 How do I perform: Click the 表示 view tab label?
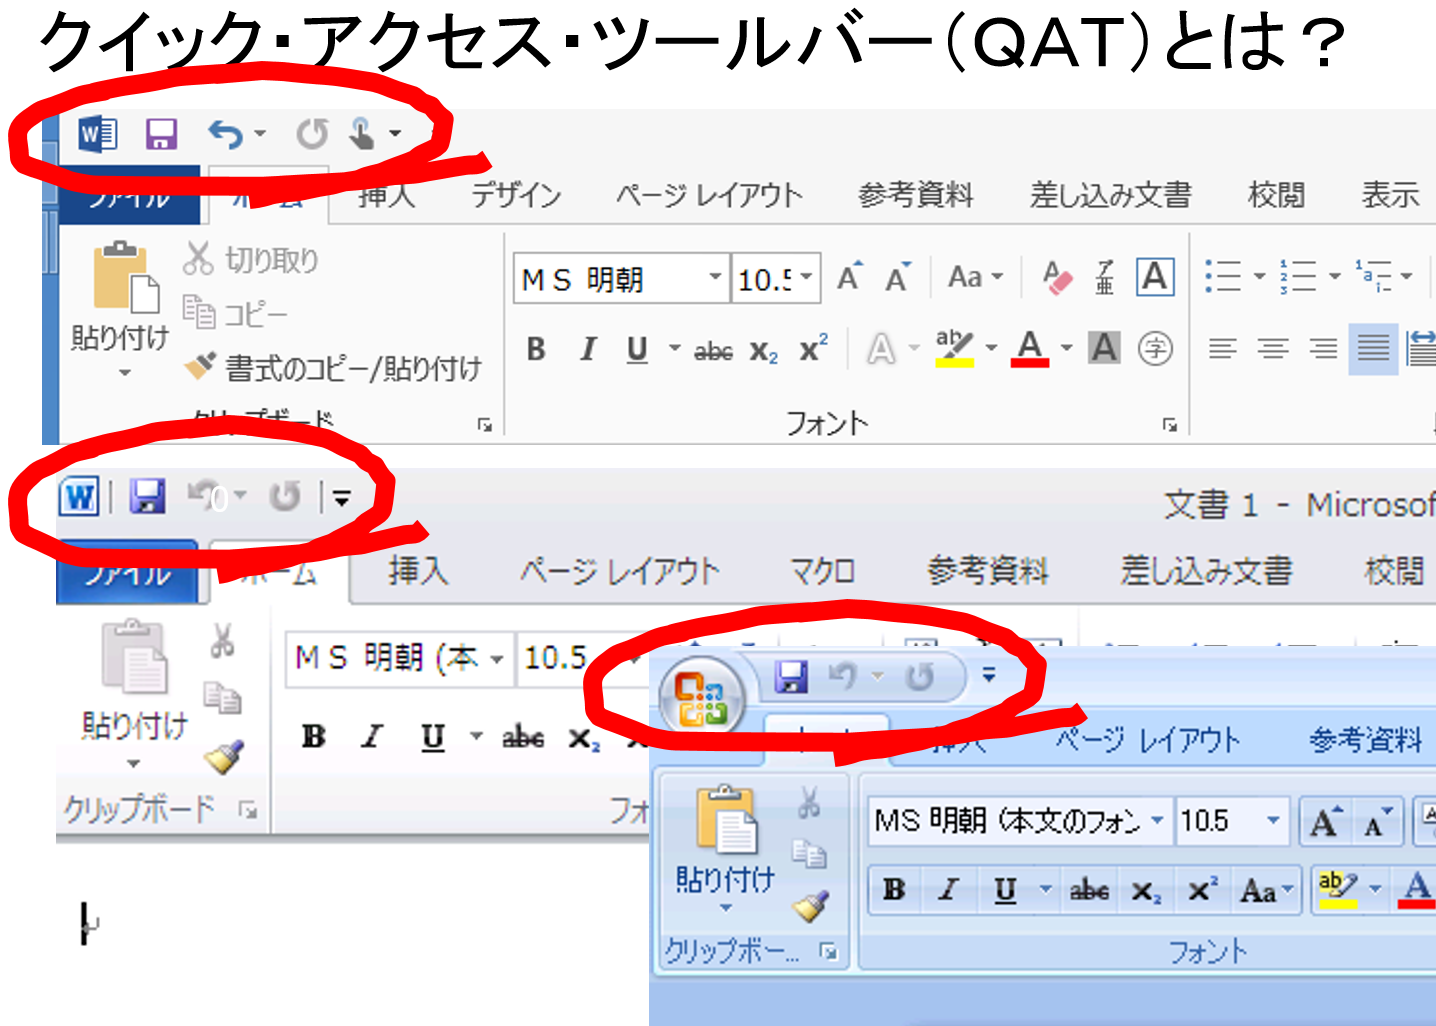1390,194
